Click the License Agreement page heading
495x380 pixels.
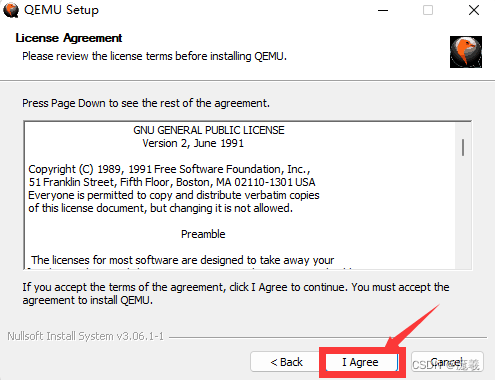click(69, 38)
